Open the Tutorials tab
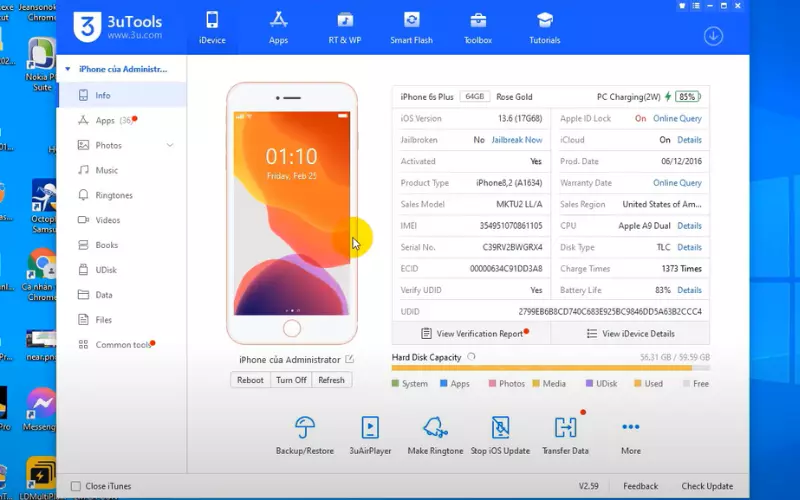Screen dimensions: 800x500 pyautogui.click(x=544, y=28)
